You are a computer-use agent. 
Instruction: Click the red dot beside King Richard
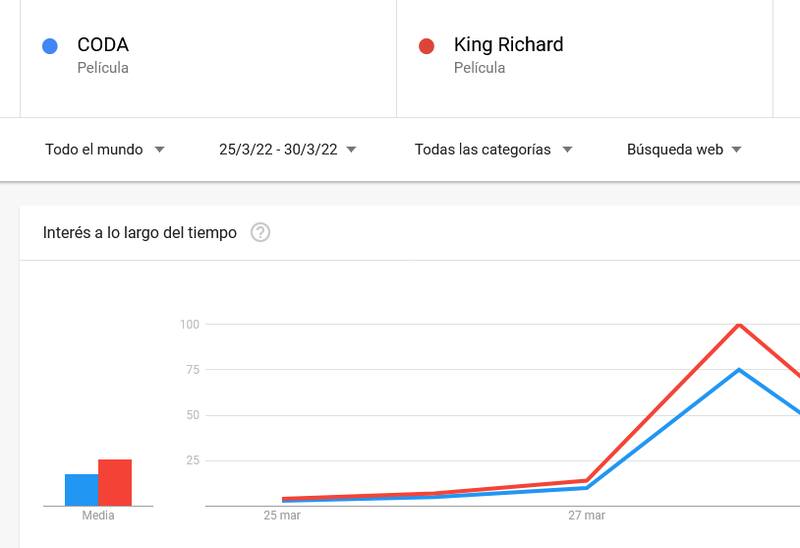click(x=427, y=46)
